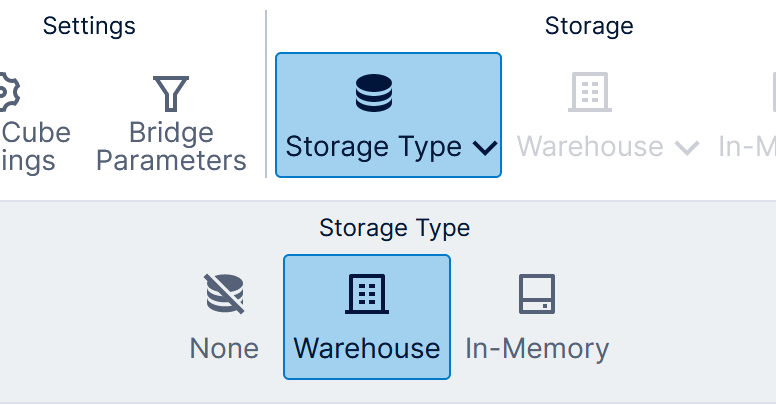Open the Storage Type dropdown by its label
This screenshot has height=405, width=776.
point(373,147)
